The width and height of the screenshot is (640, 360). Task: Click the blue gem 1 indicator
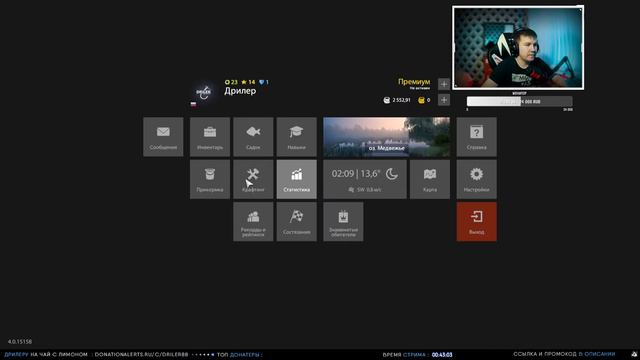pos(264,82)
